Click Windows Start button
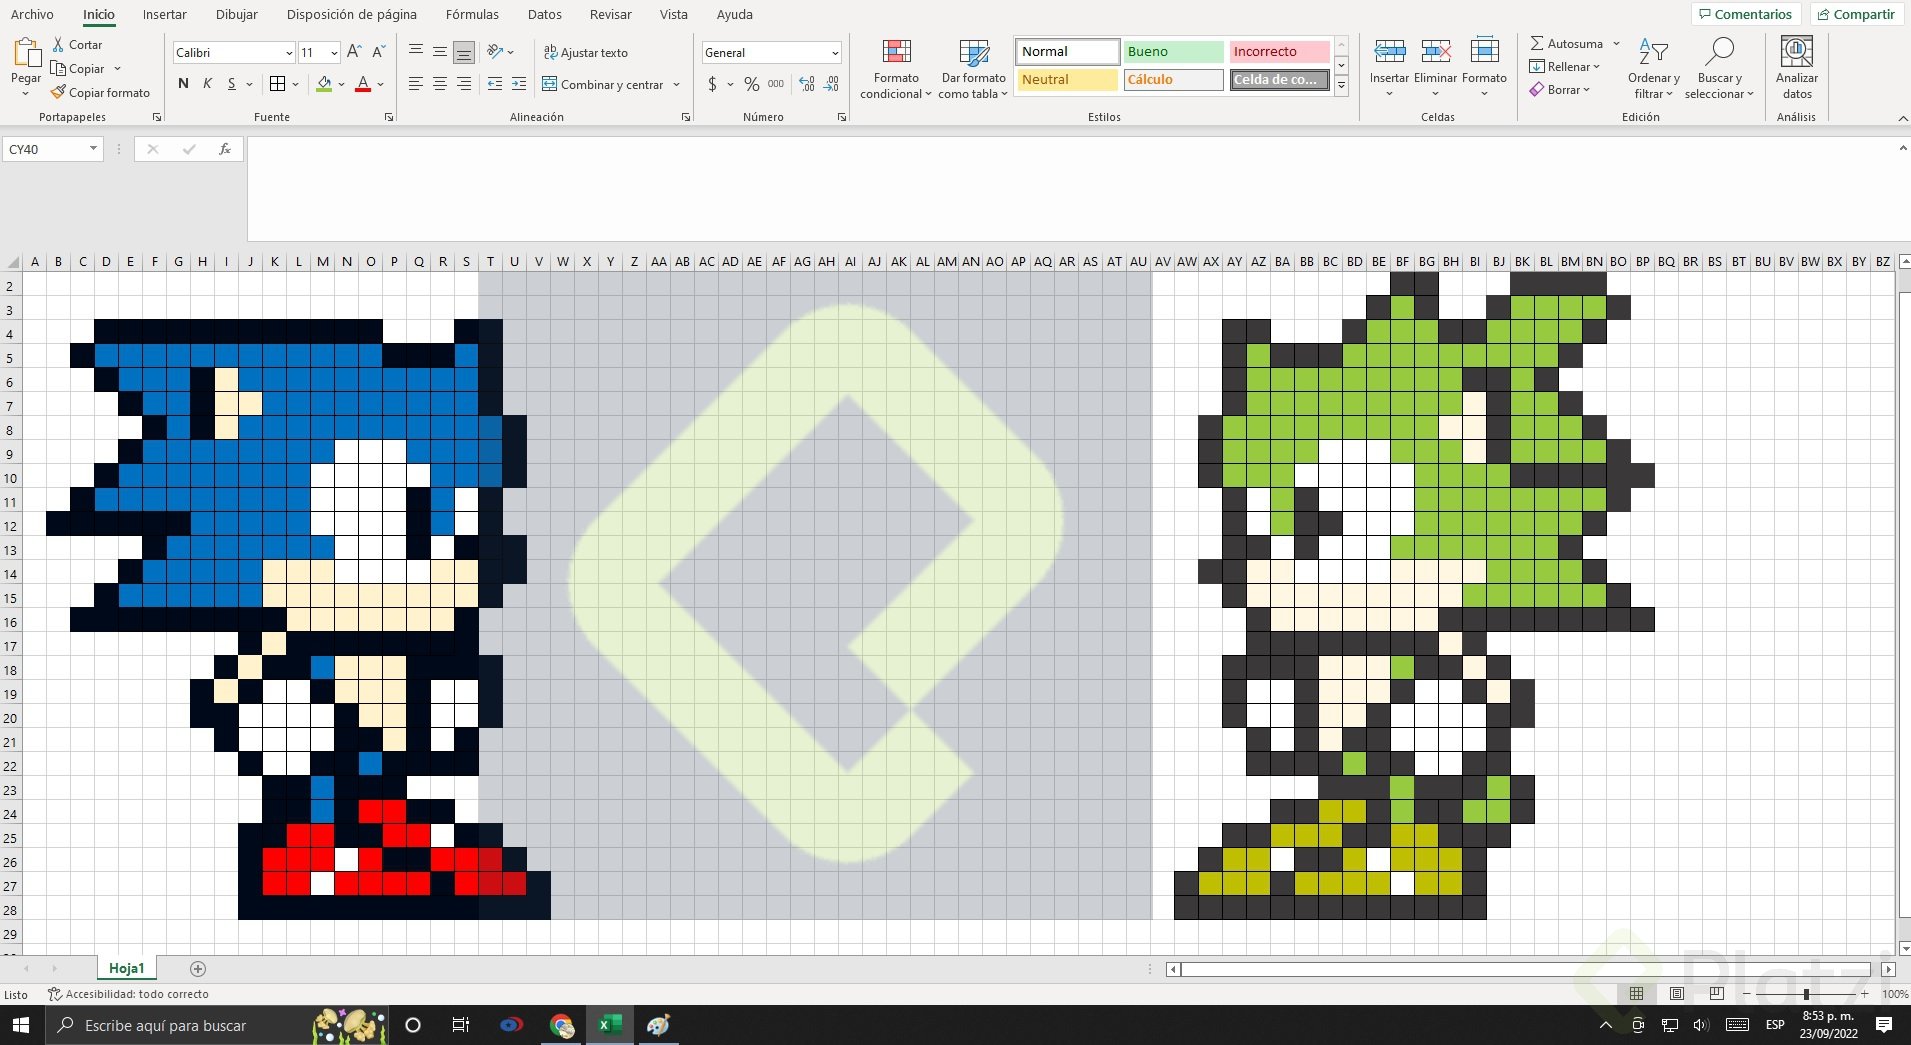This screenshot has height=1045, width=1911. coord(20,1025)
